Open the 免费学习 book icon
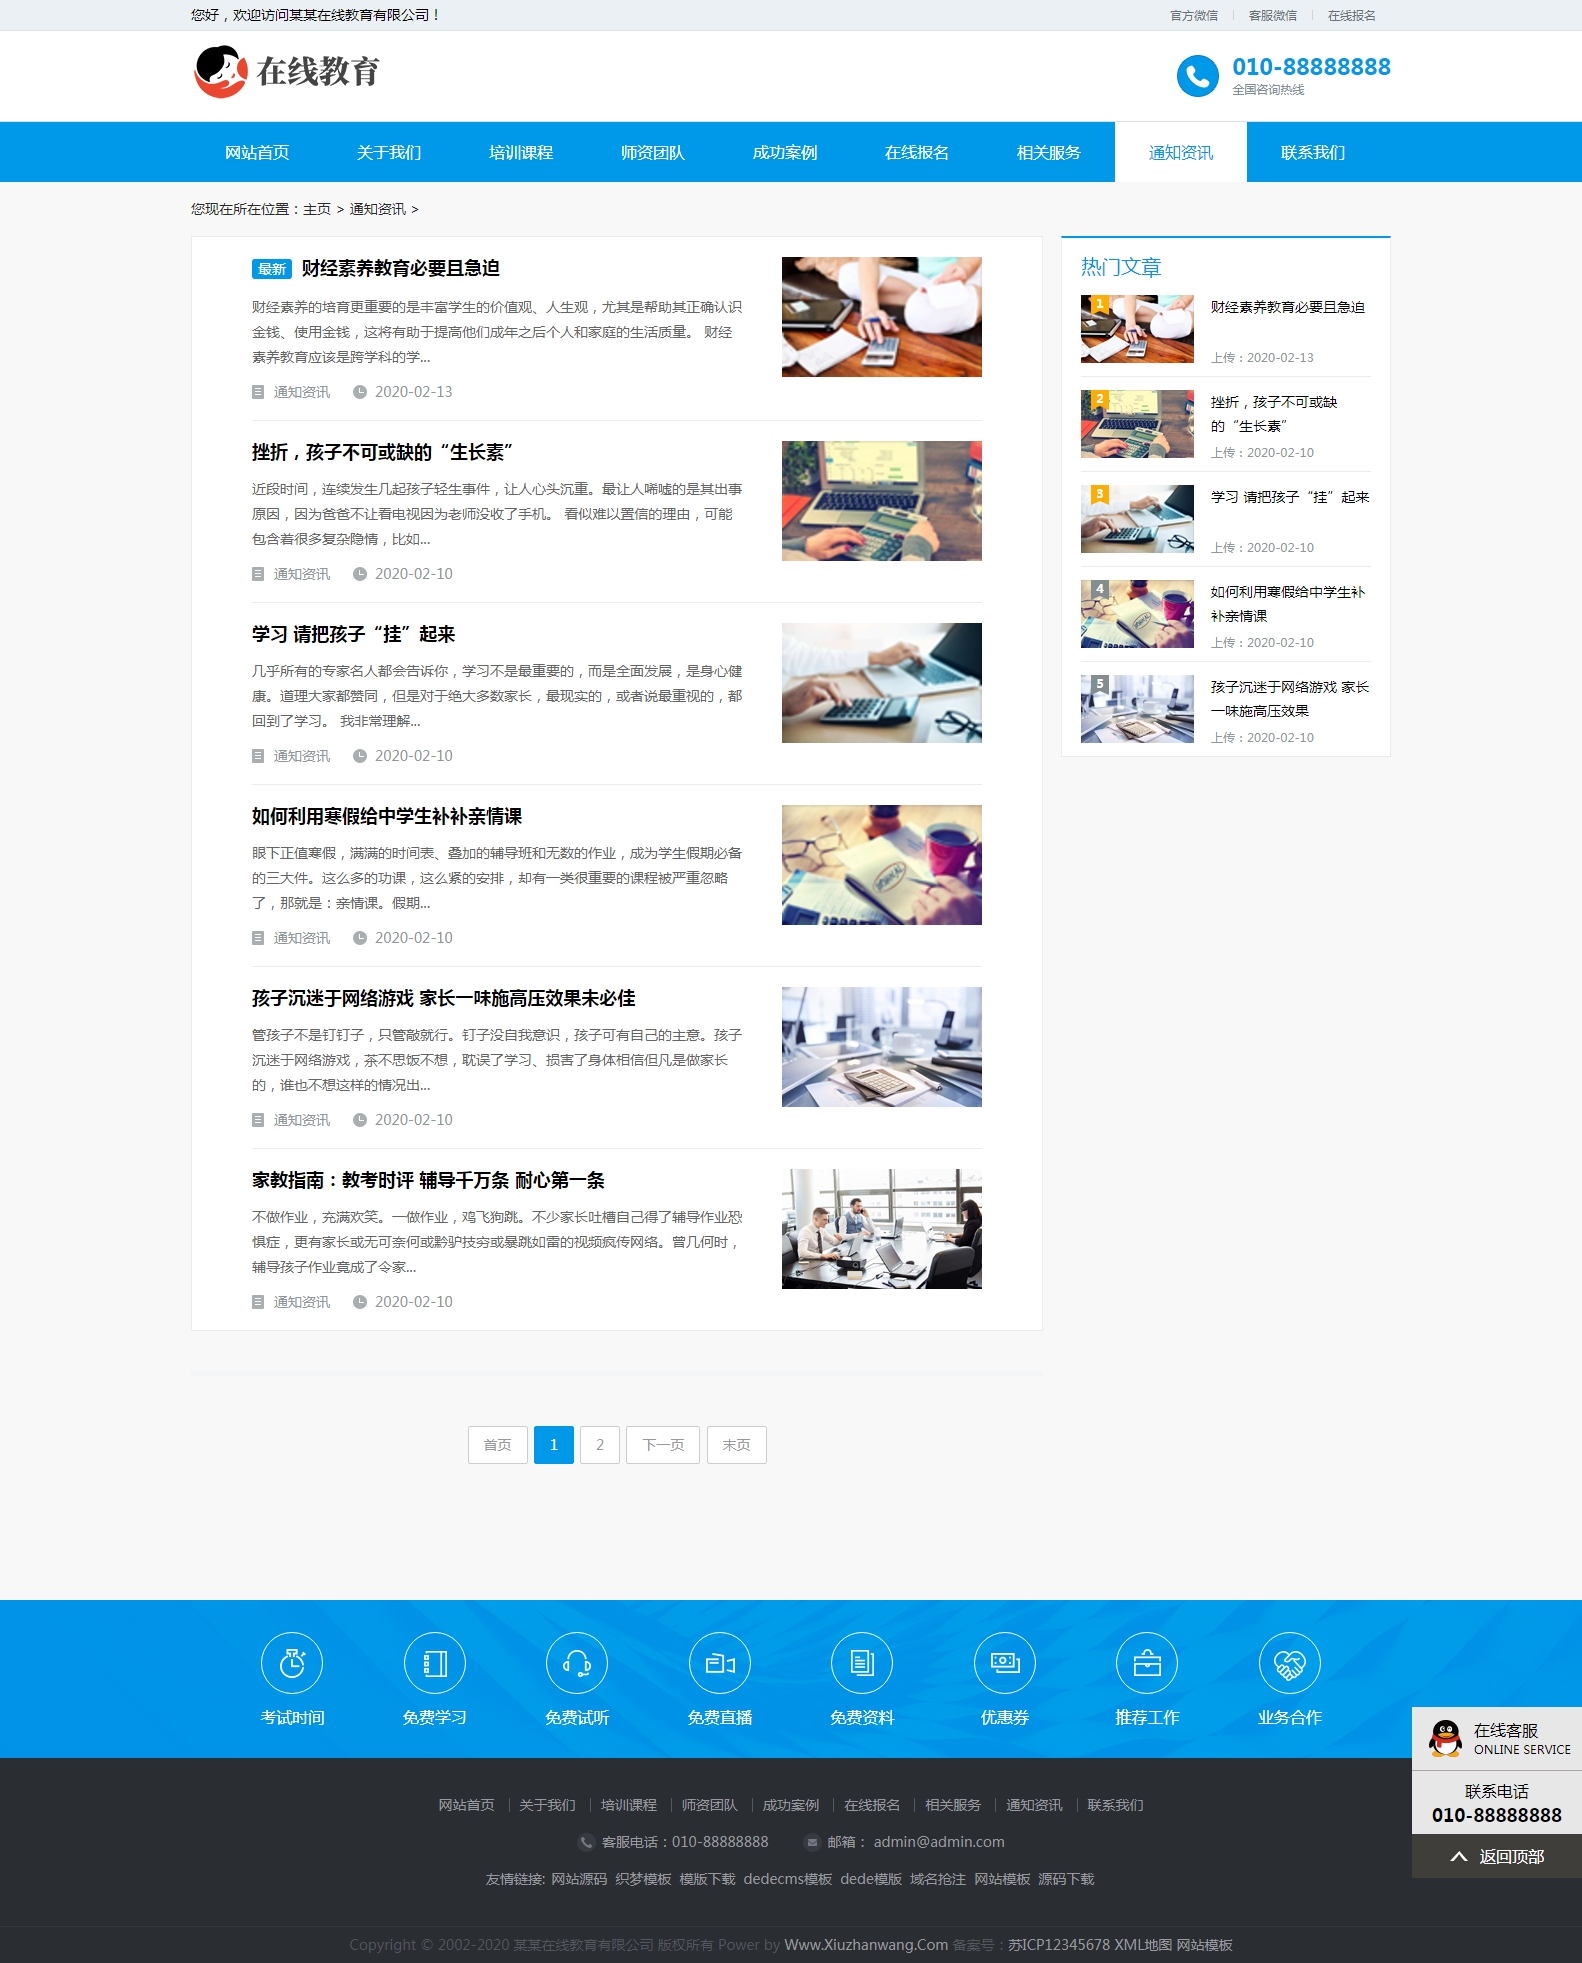The image size is (1582, 1963). pos(434,1663)
